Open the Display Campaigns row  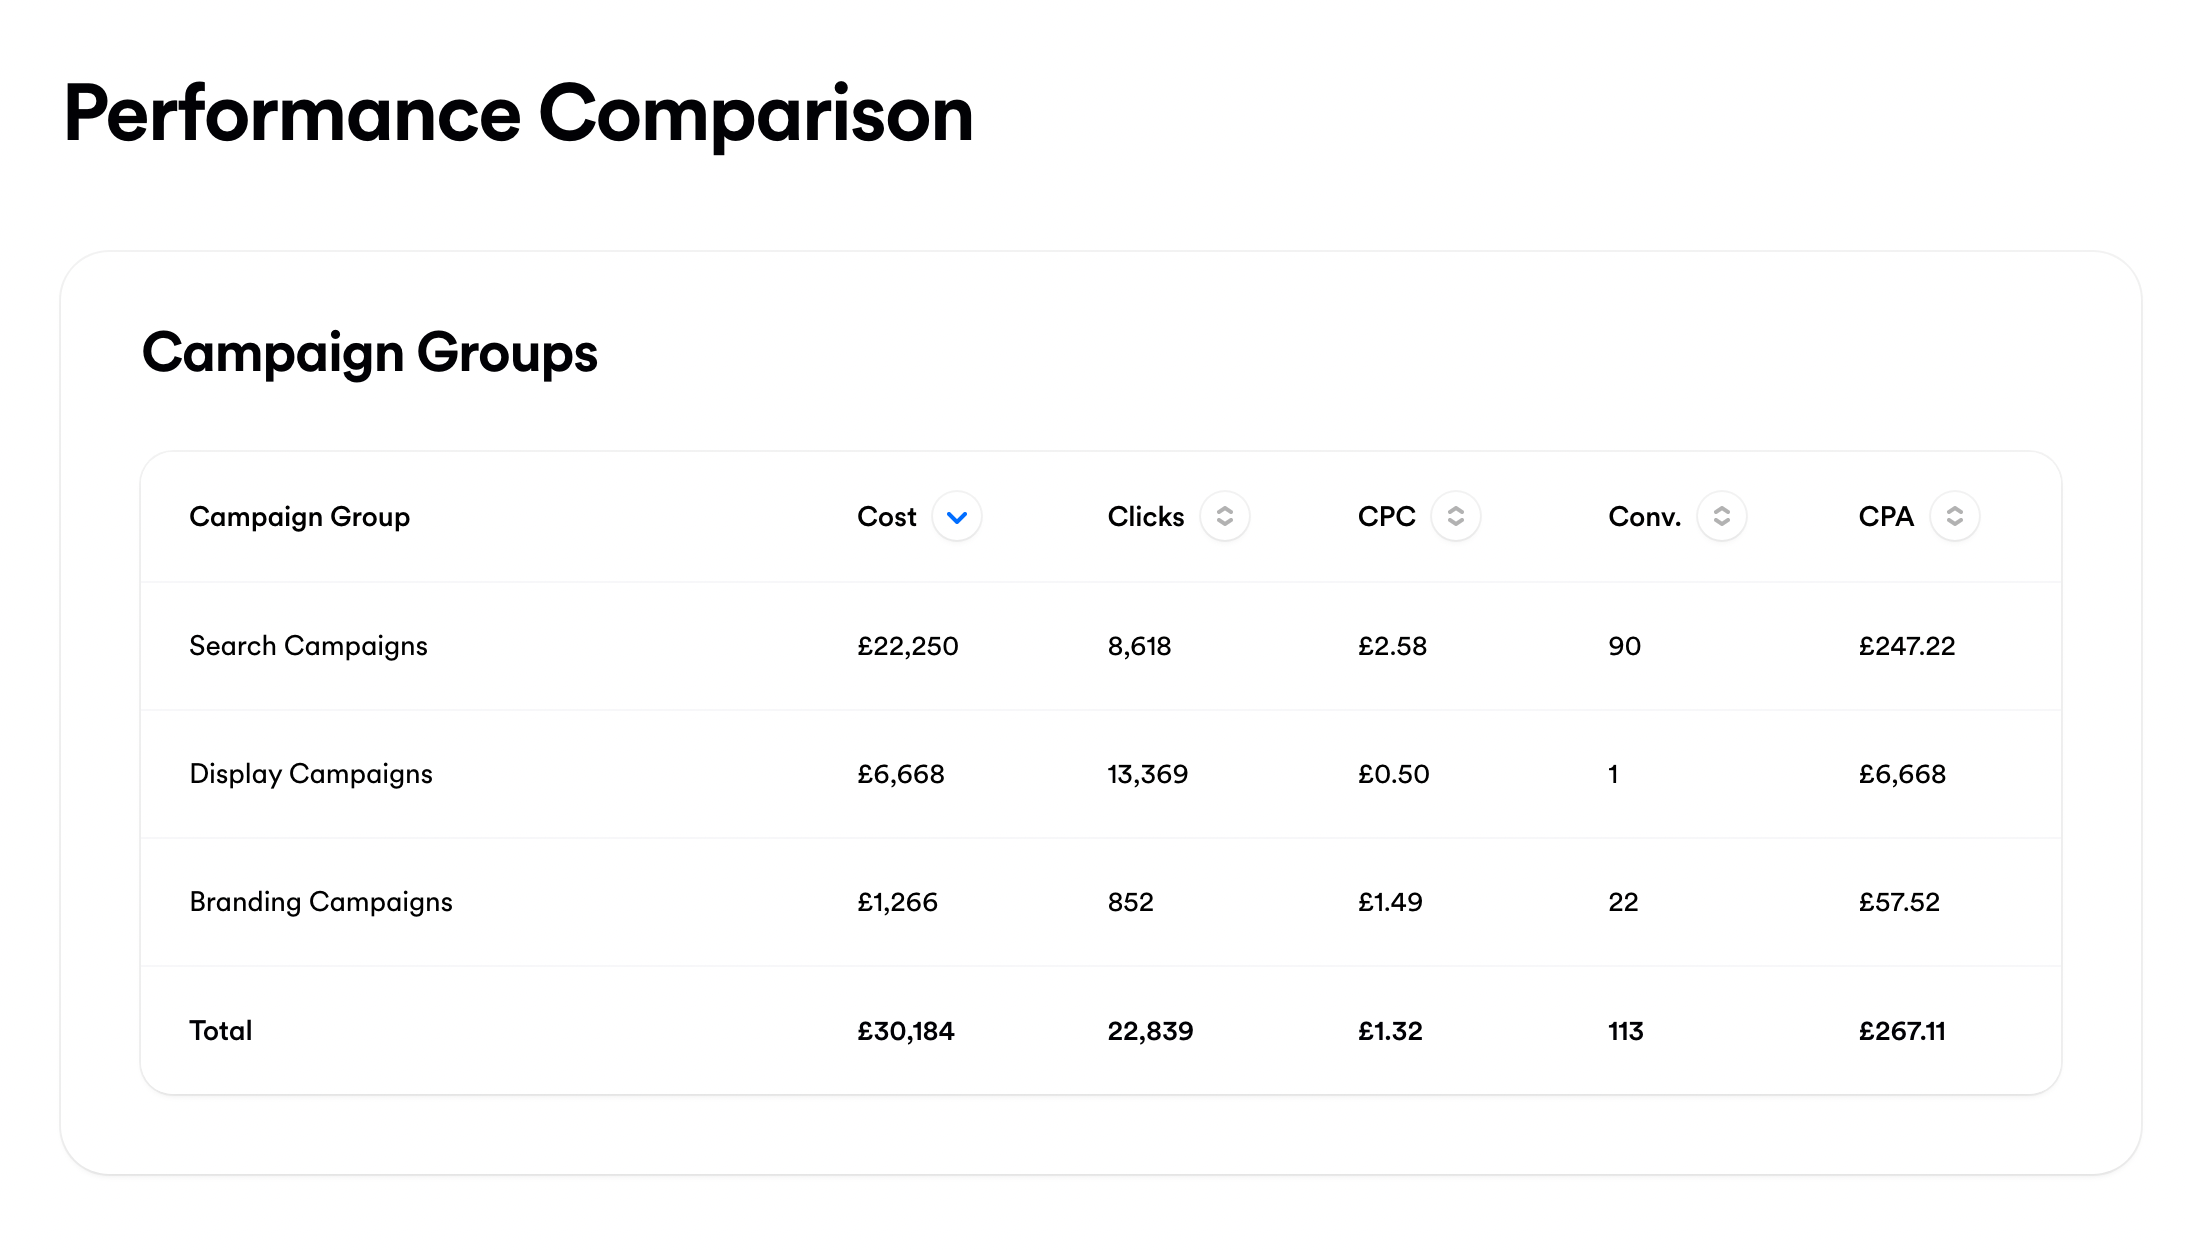coord(310,774)
